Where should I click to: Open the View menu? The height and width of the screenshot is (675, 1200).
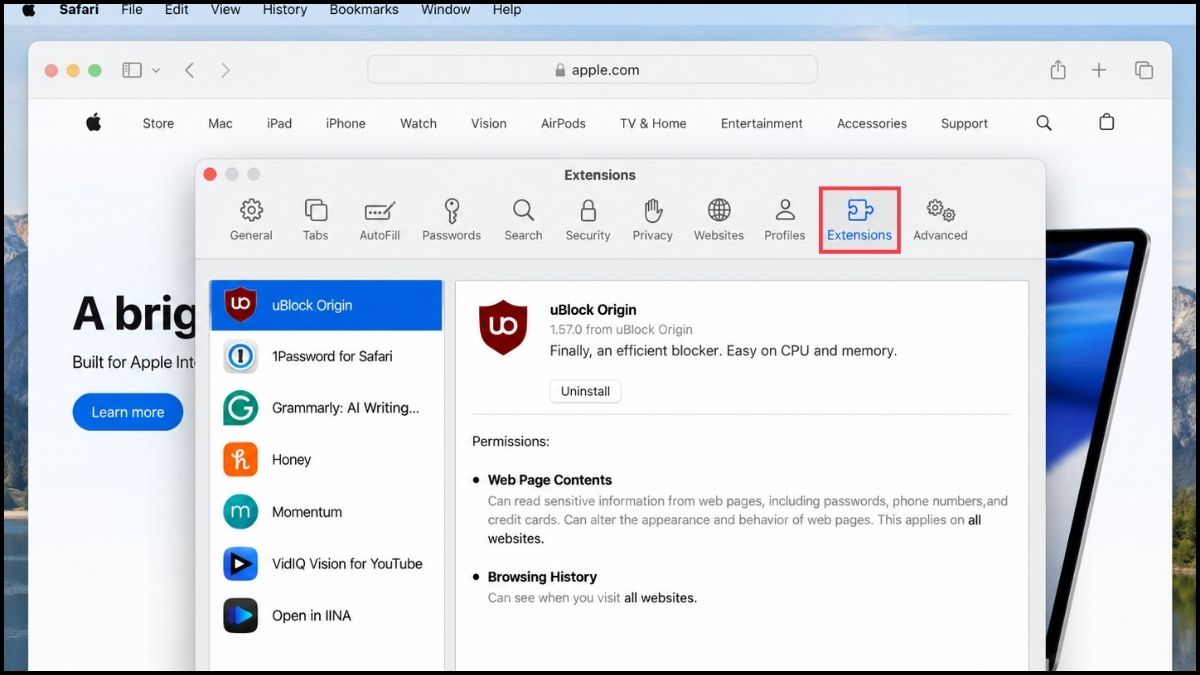point(226,10)
